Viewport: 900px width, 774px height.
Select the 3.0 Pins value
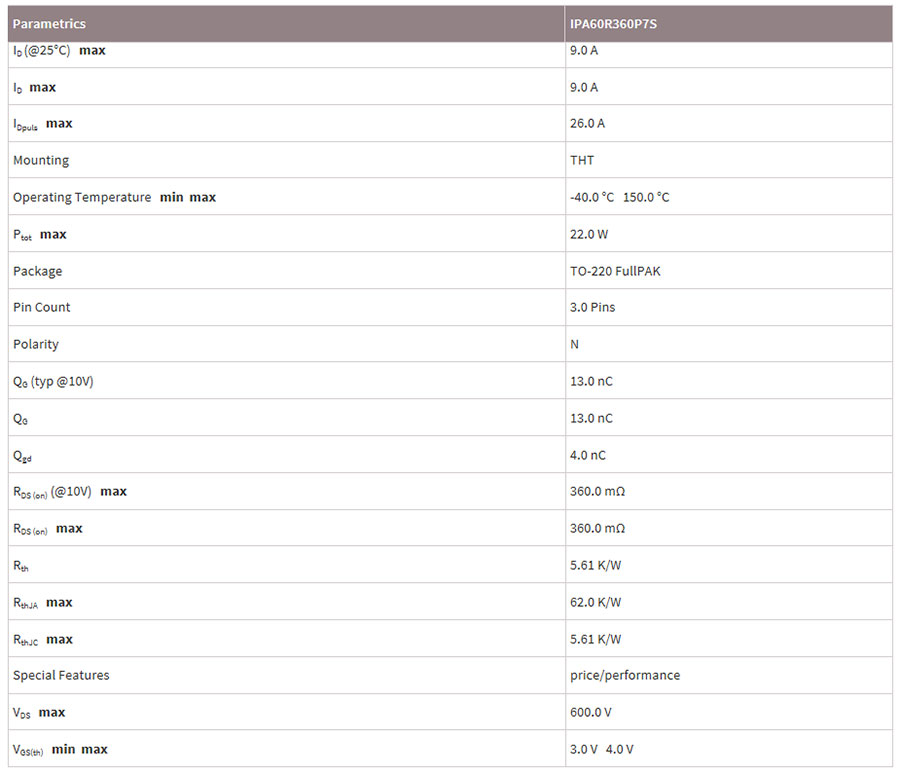tap(592, 307)
